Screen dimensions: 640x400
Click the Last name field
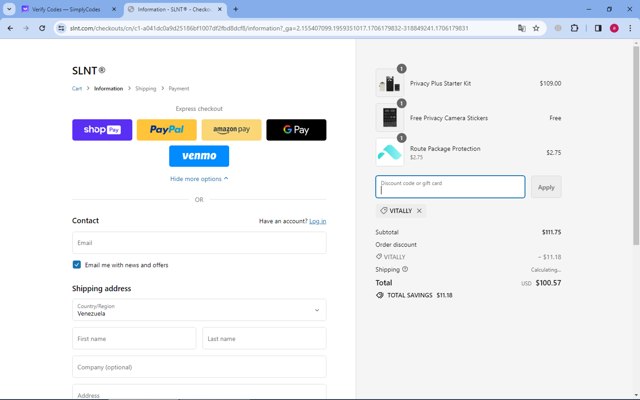point(264,338)
